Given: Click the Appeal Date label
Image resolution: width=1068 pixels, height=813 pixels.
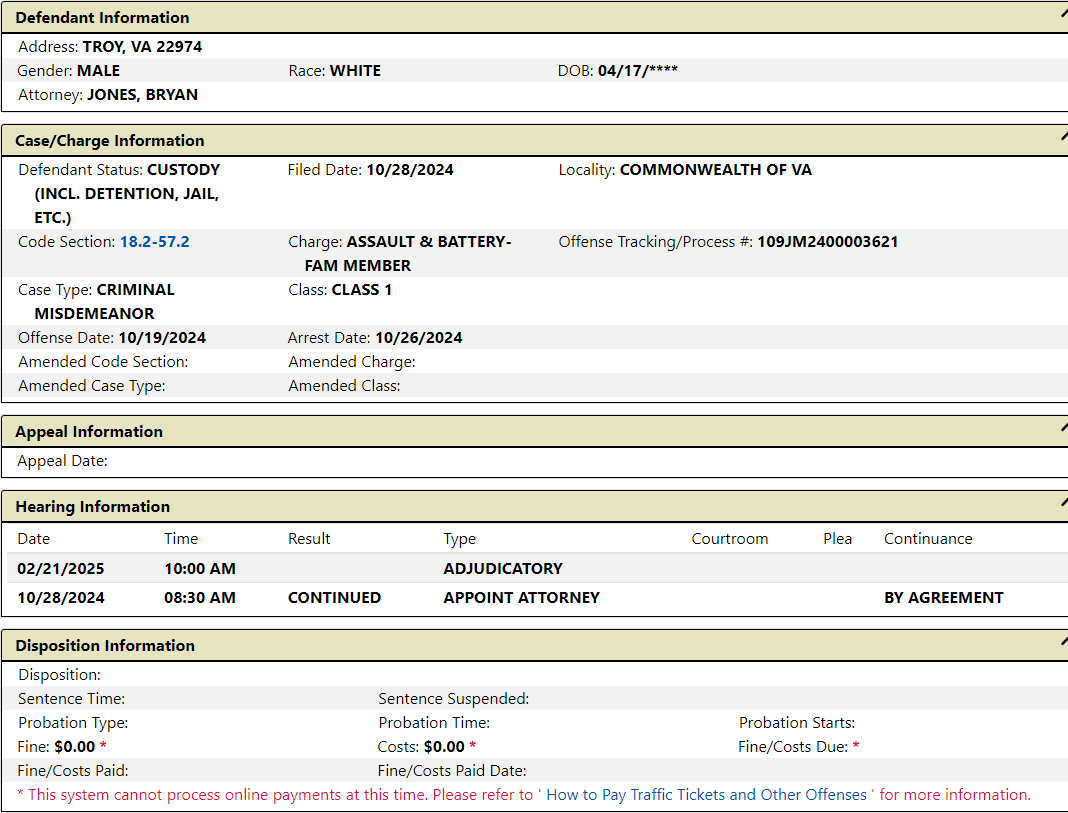Looking at the screenshot, I should pos(62,461).
